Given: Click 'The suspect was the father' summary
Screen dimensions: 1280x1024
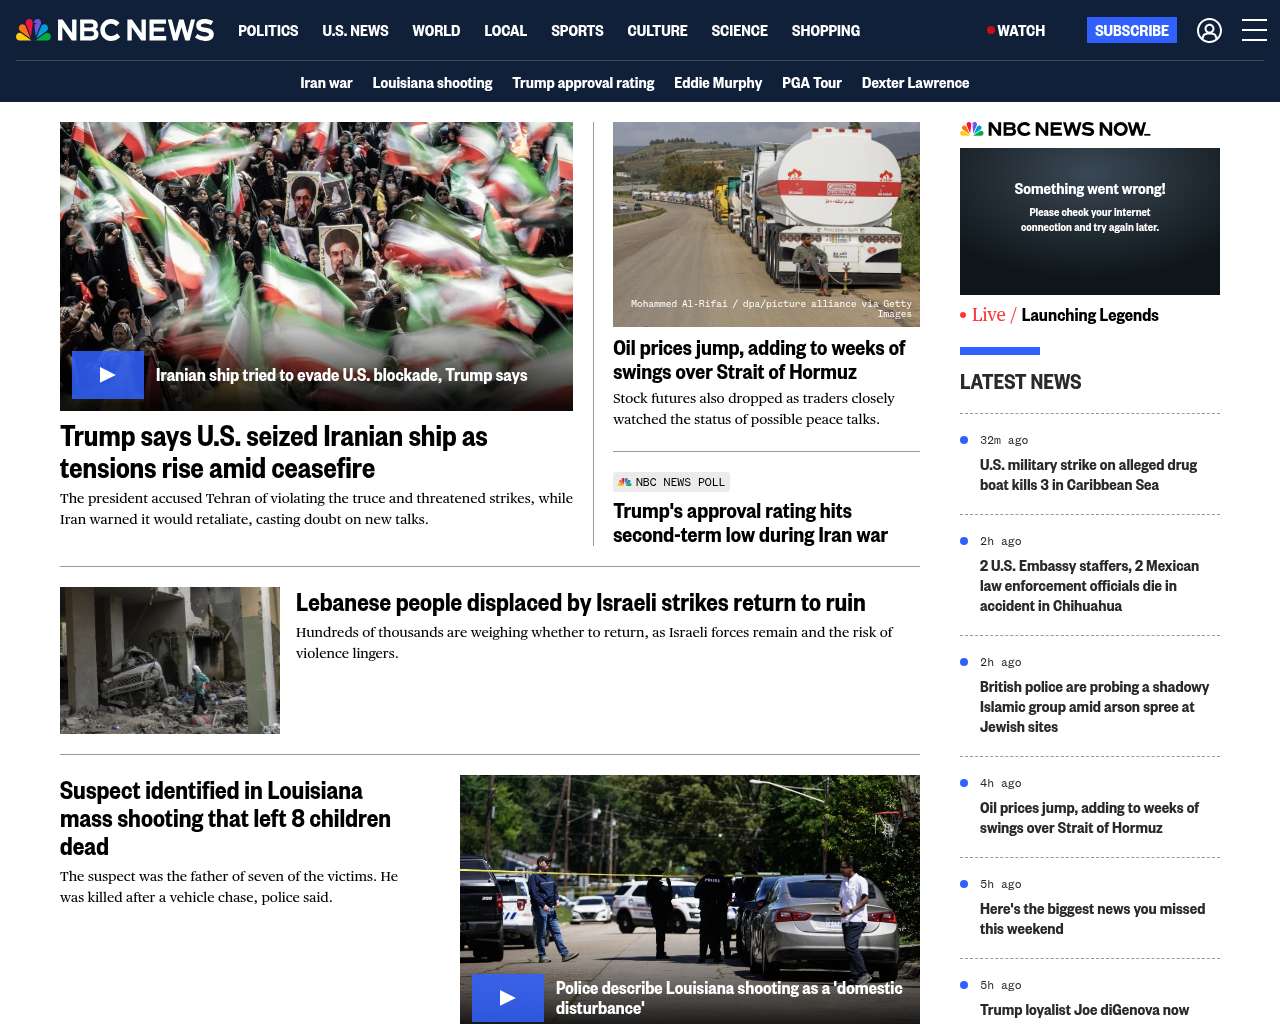Looking at the screenshot, I should [229, 886].
